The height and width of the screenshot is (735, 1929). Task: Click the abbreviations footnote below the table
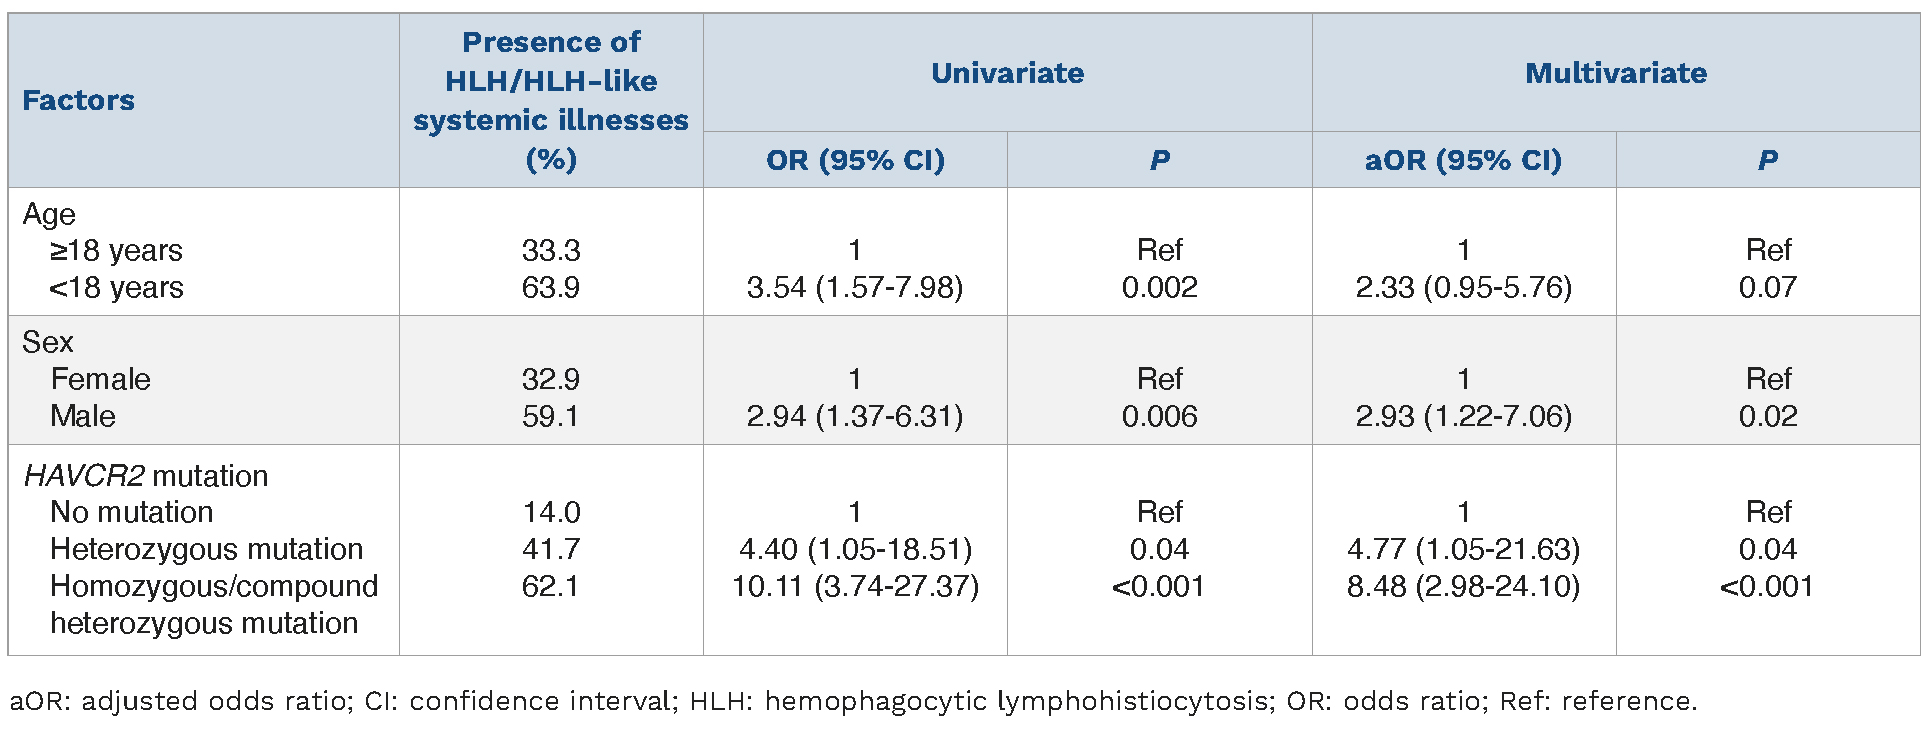tap(853, 701)
